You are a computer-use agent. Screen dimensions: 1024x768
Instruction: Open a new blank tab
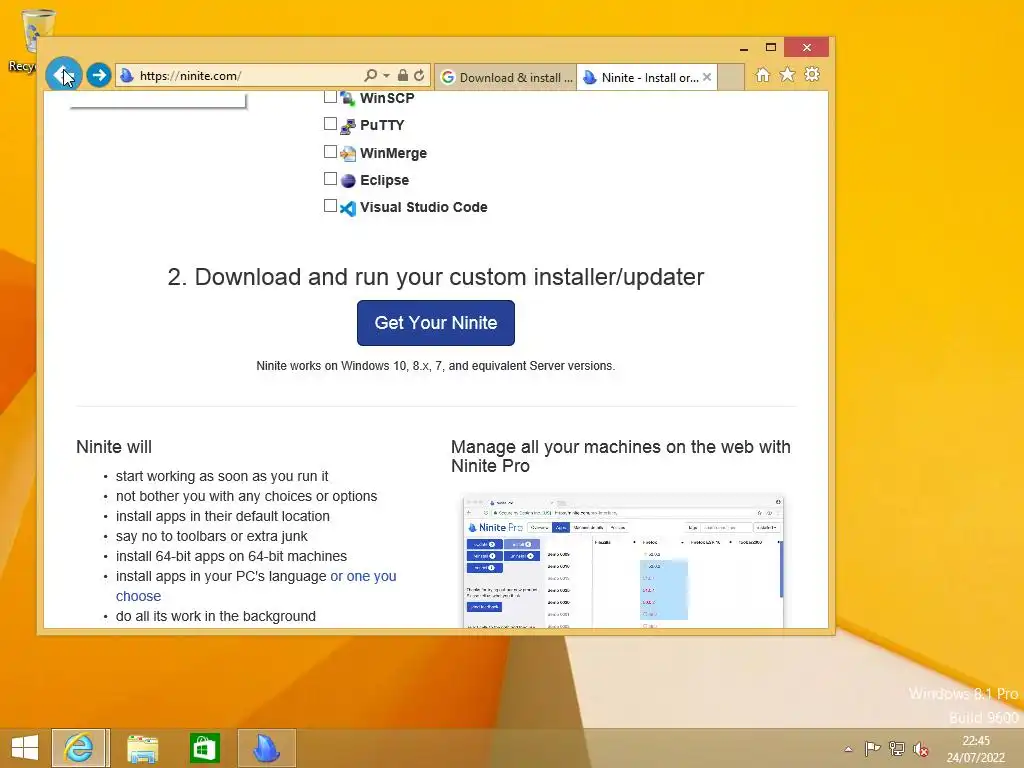tap(731, 78)
